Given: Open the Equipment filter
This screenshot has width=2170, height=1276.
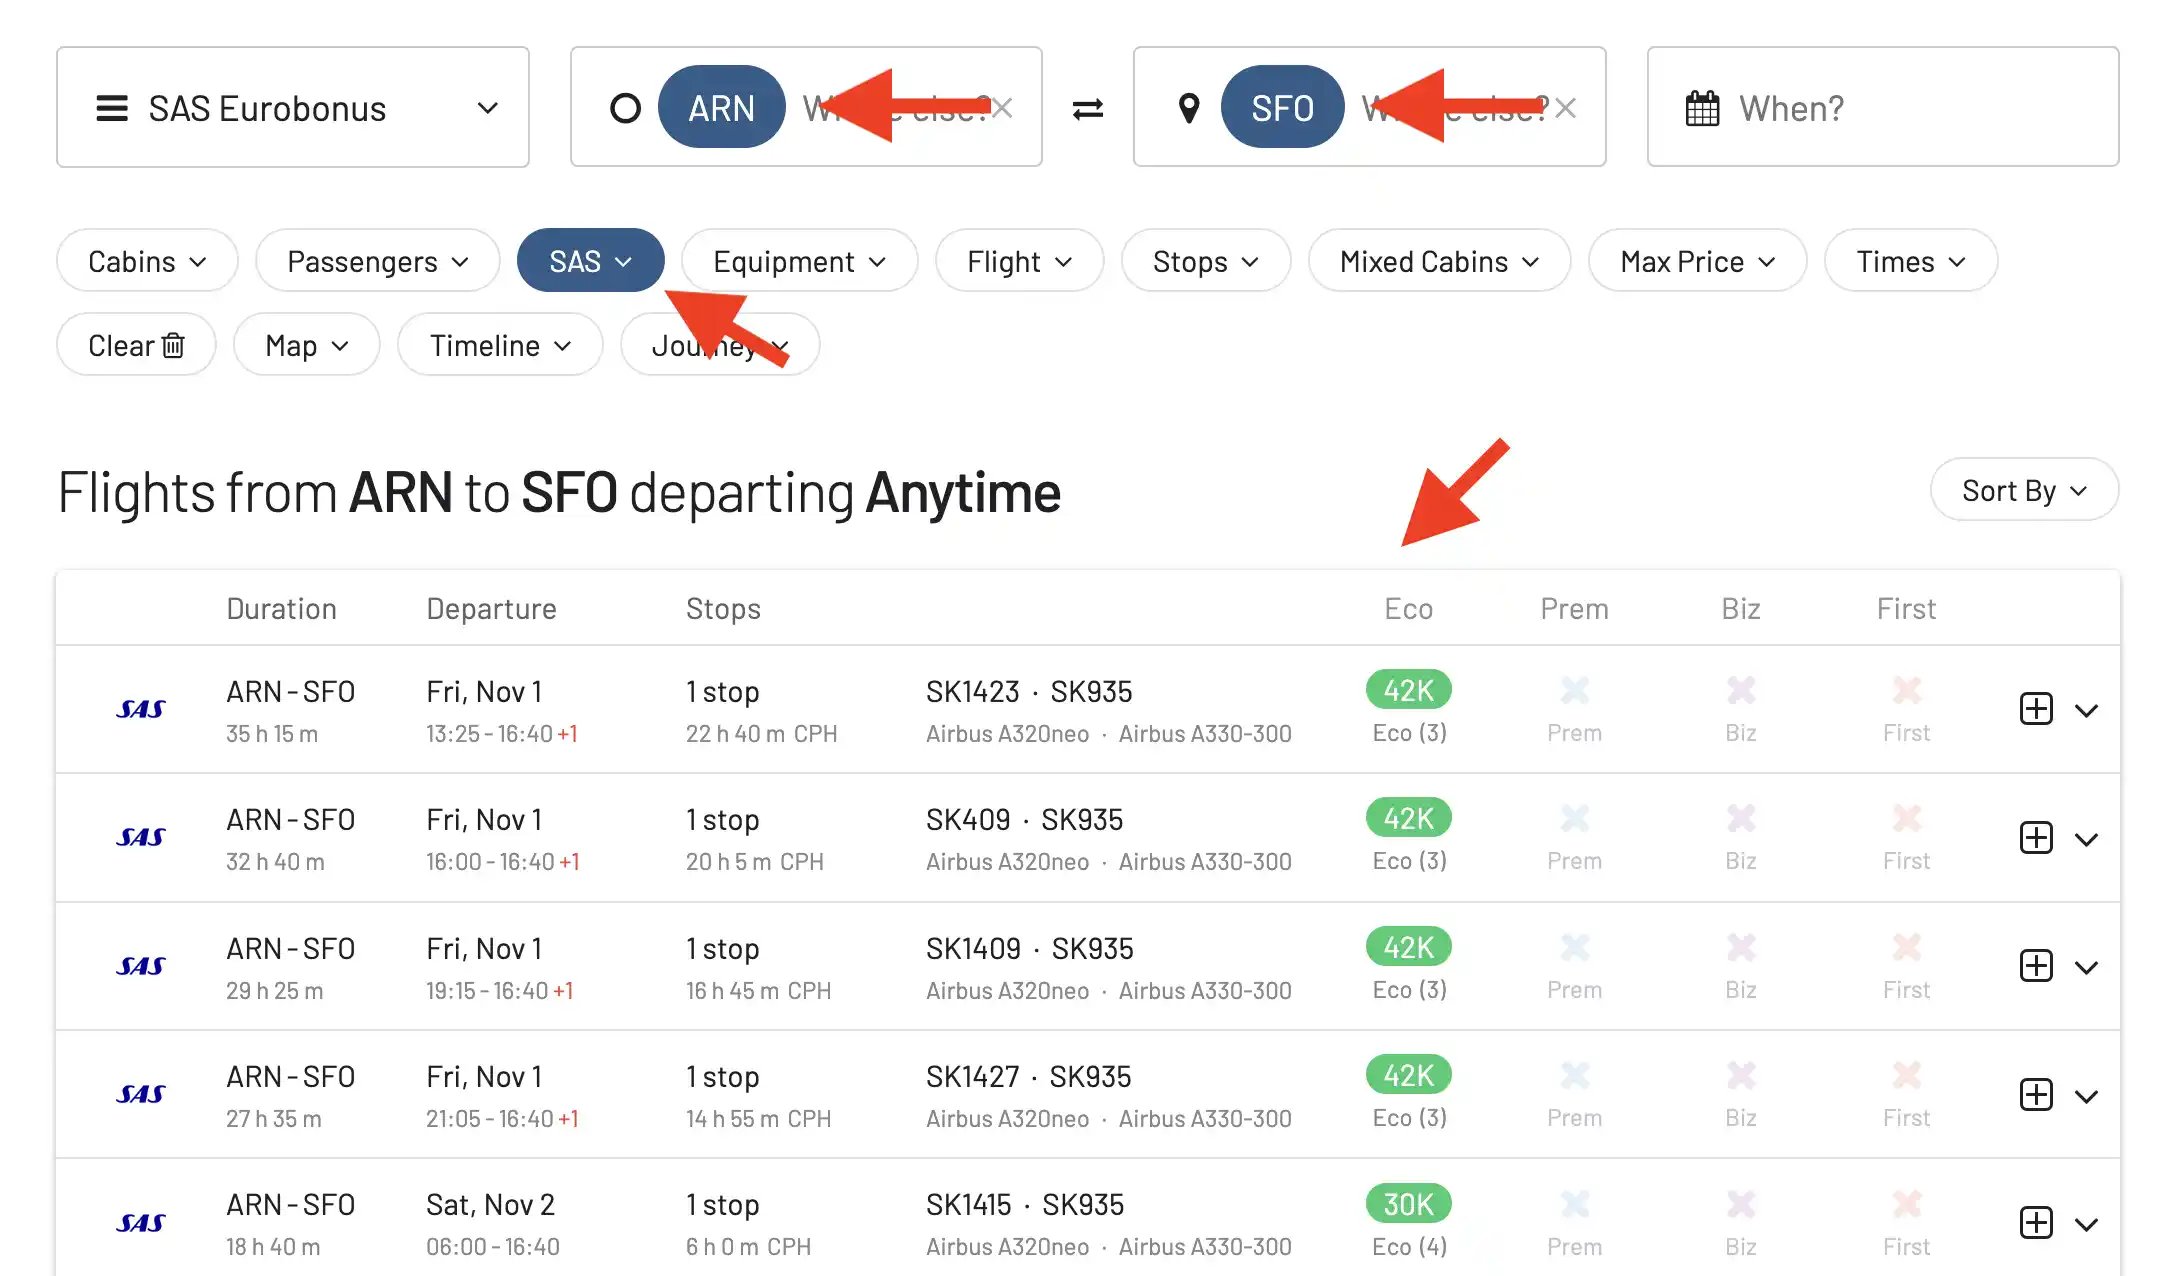Looking at the screenshot, I should coord(799,261).
